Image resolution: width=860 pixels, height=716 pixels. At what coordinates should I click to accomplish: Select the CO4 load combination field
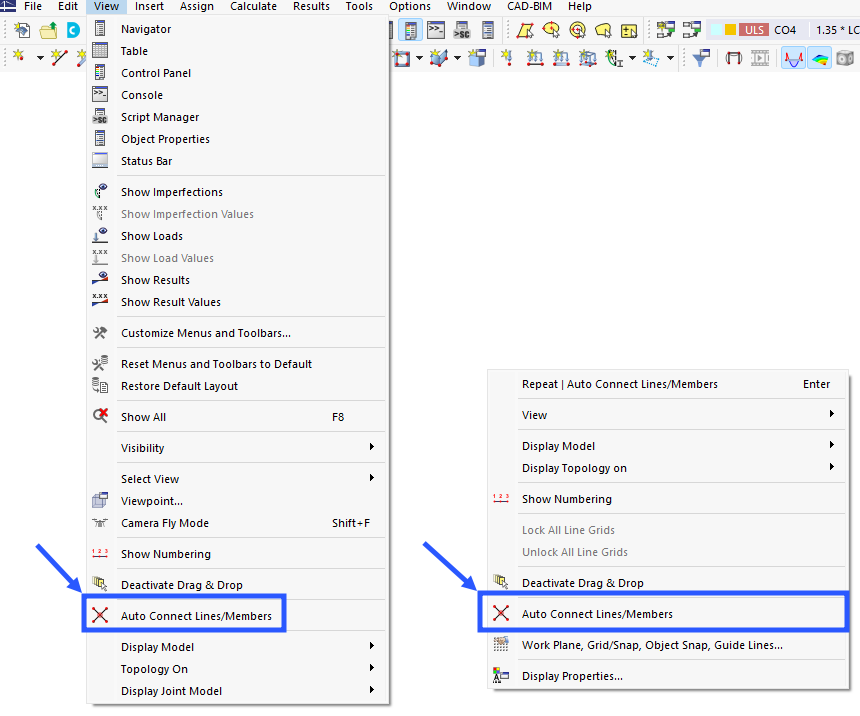784,29
